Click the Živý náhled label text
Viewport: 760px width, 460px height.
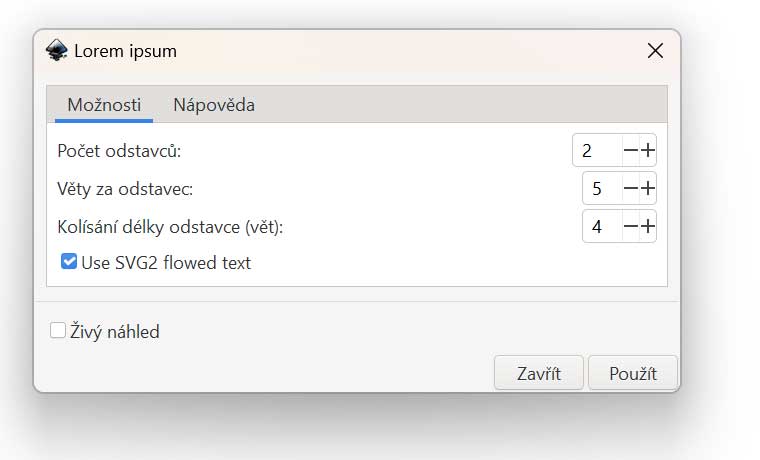[x=115, y=331]
